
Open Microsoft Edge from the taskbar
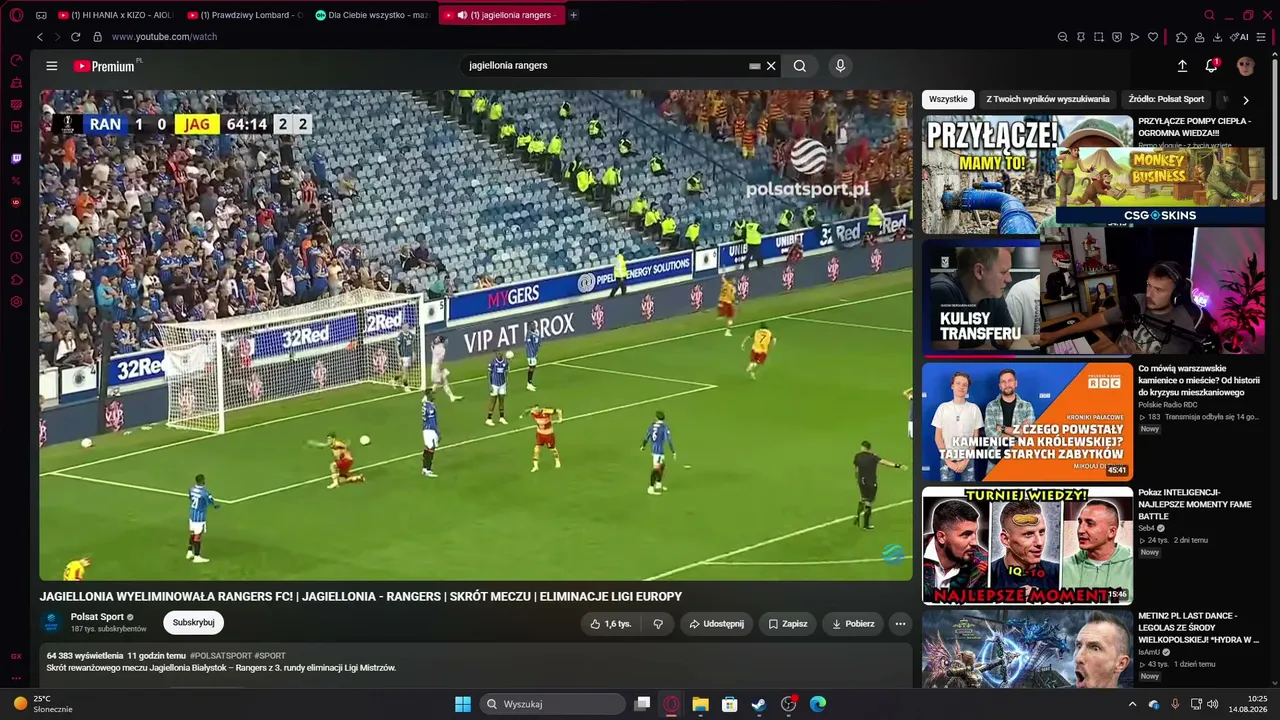(x=818, y=704)
